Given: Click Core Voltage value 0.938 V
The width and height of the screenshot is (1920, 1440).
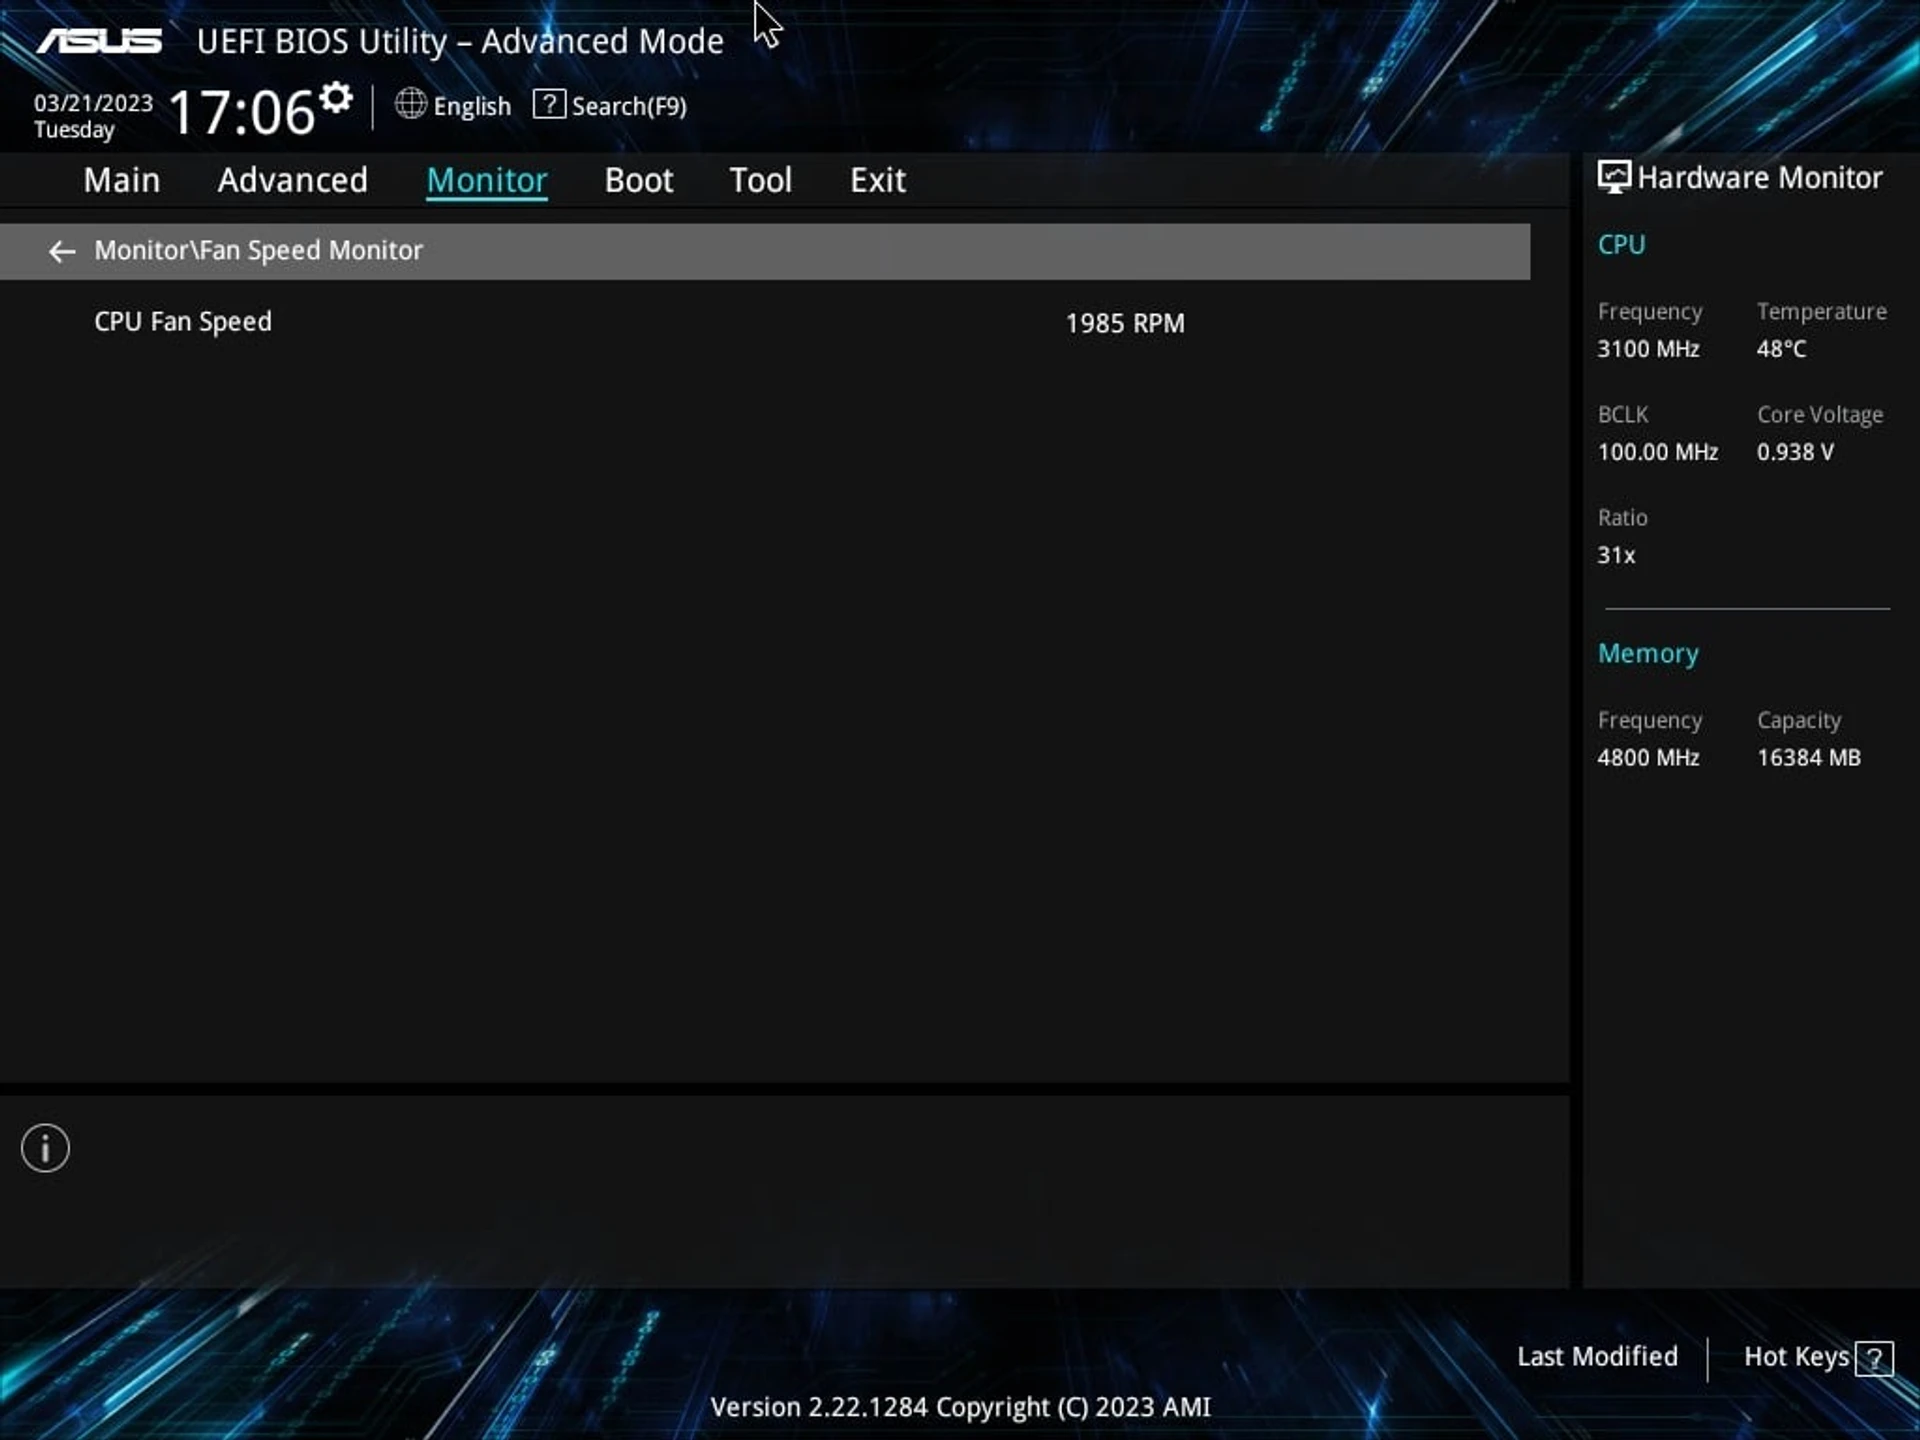Looking at the screenshot, I should point(1795,452).
